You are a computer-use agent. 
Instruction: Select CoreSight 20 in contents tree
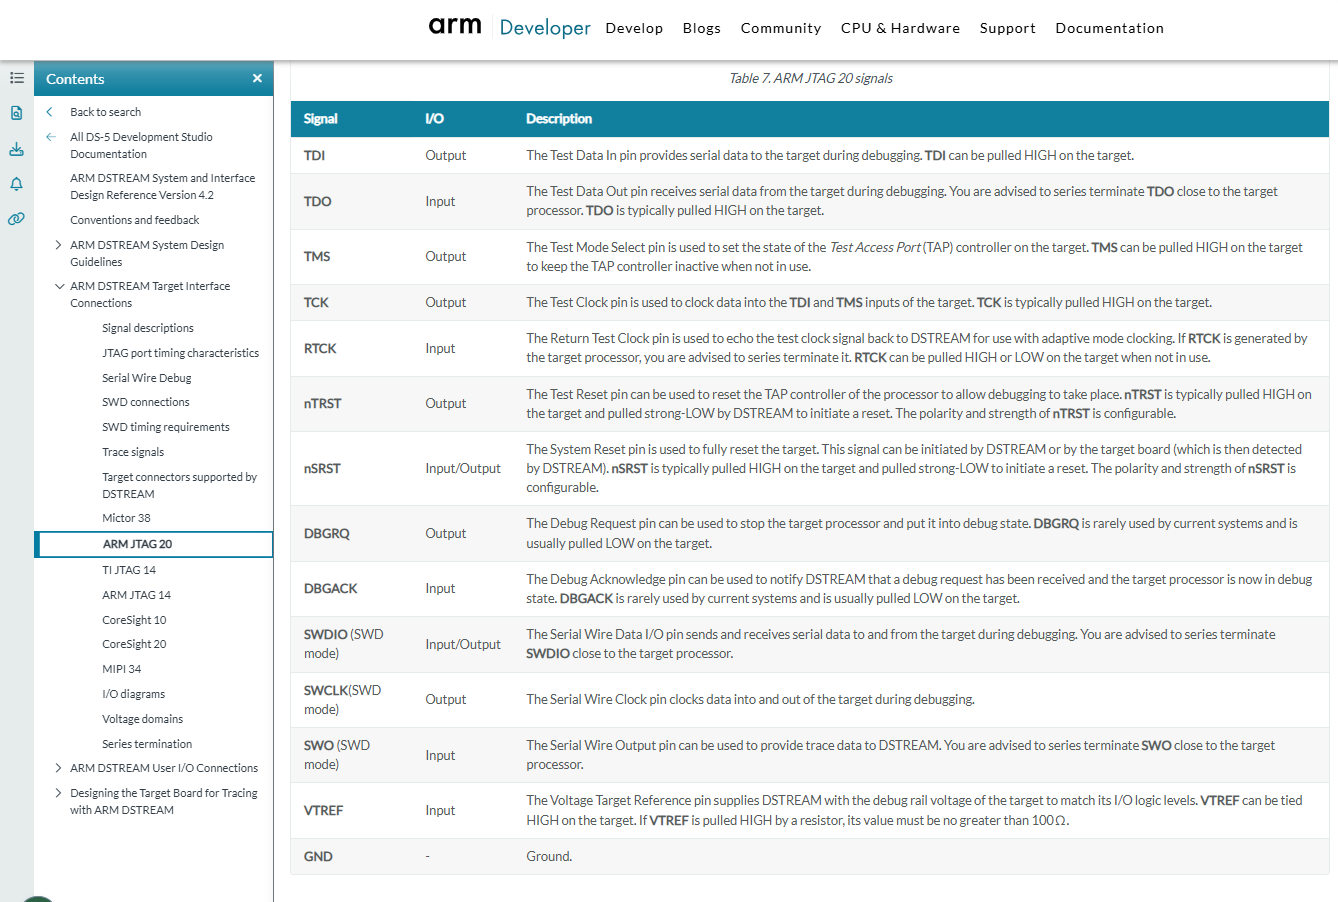click(x=134, y=644)
